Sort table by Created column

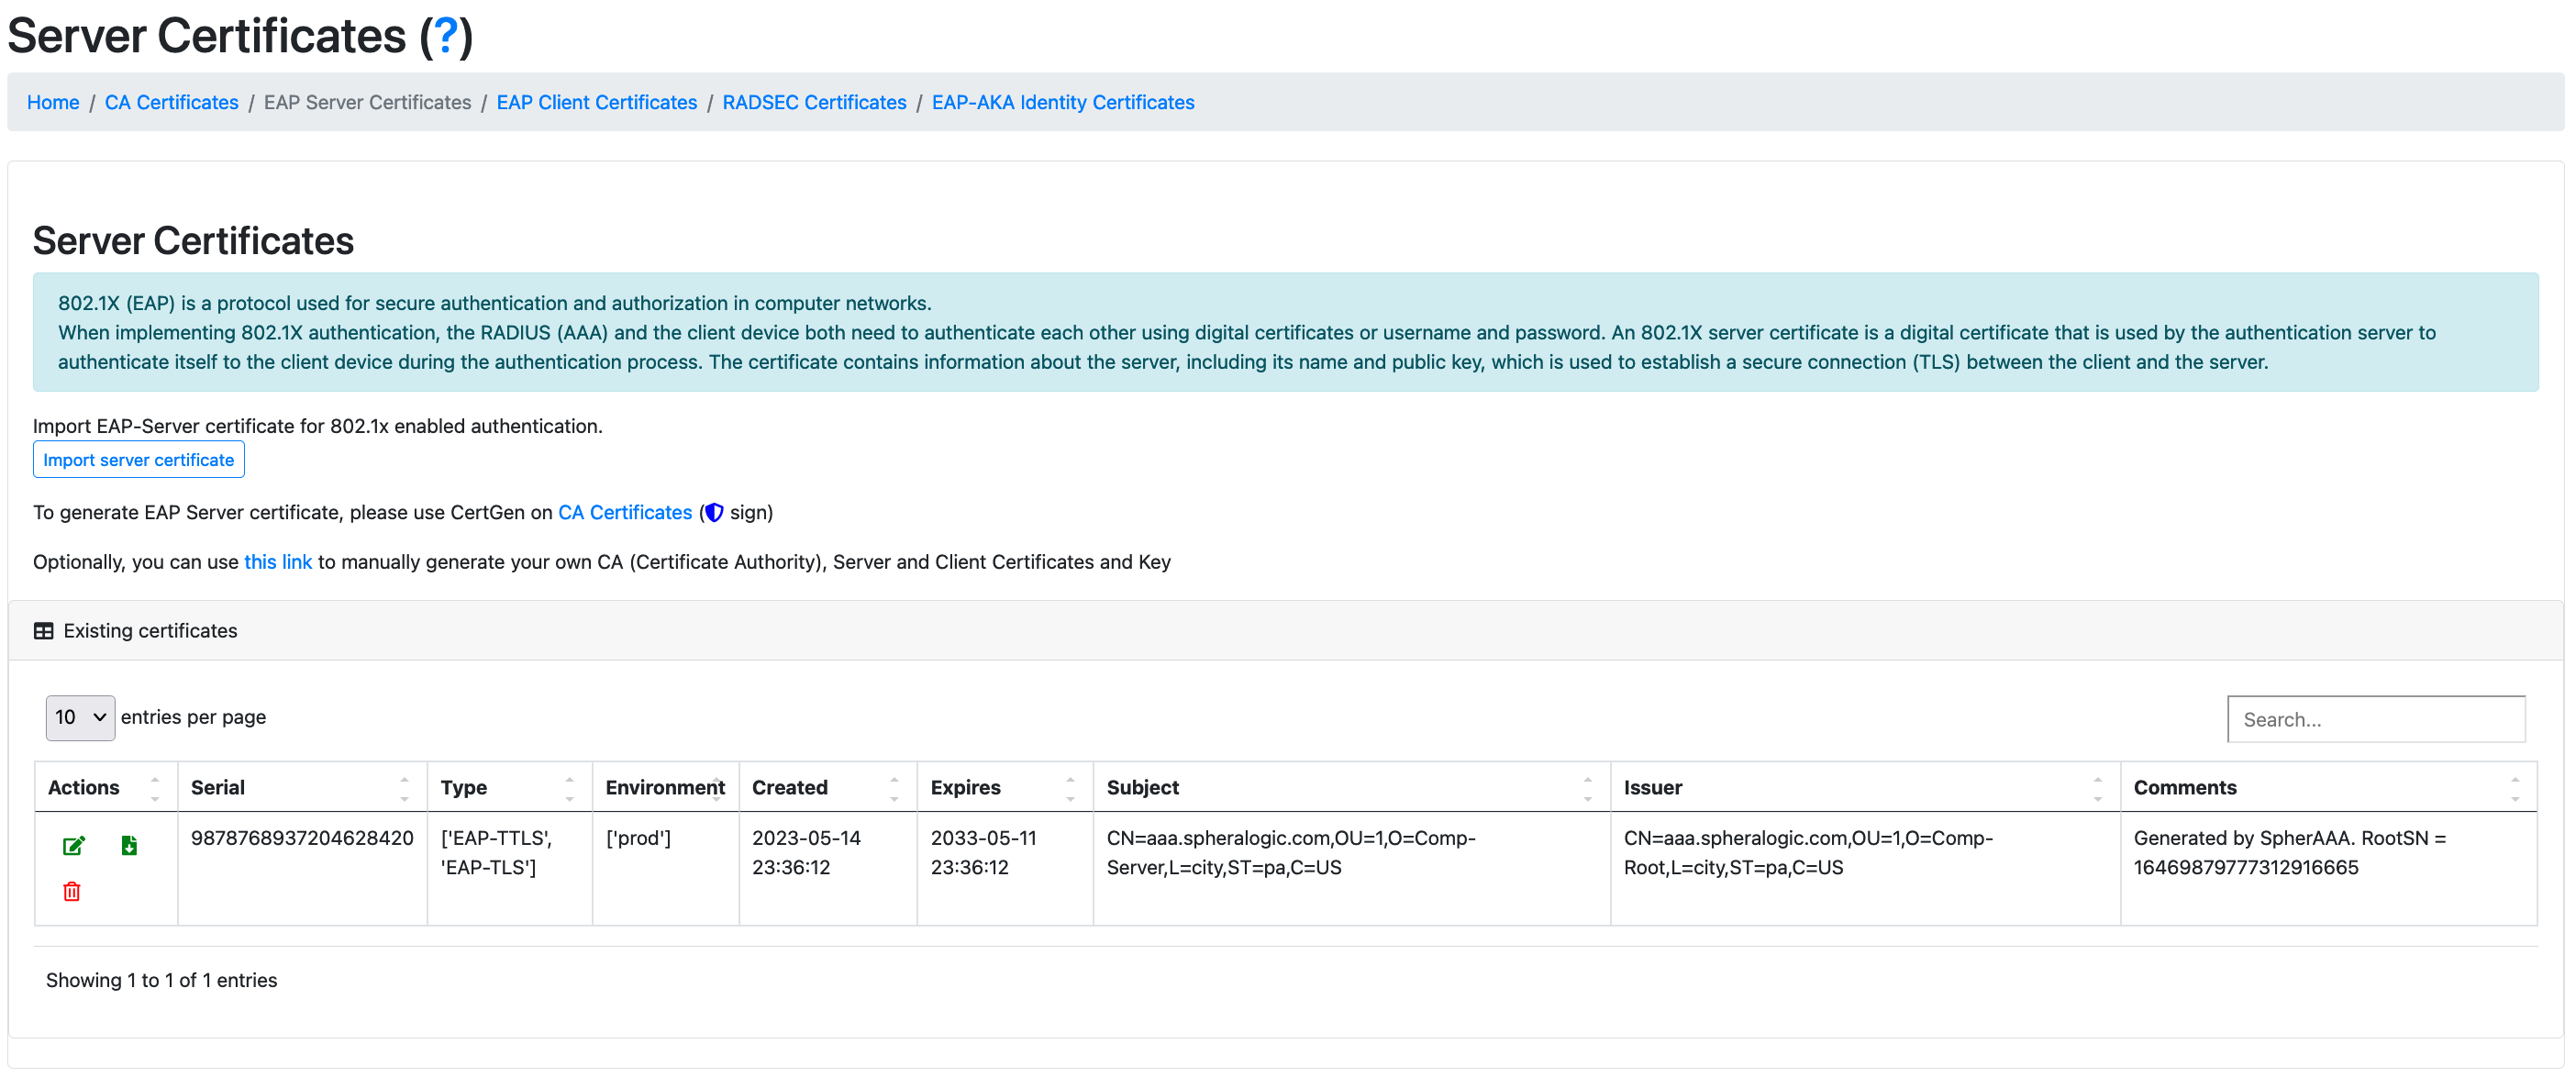pyautogui.click(x=827, y=787)
